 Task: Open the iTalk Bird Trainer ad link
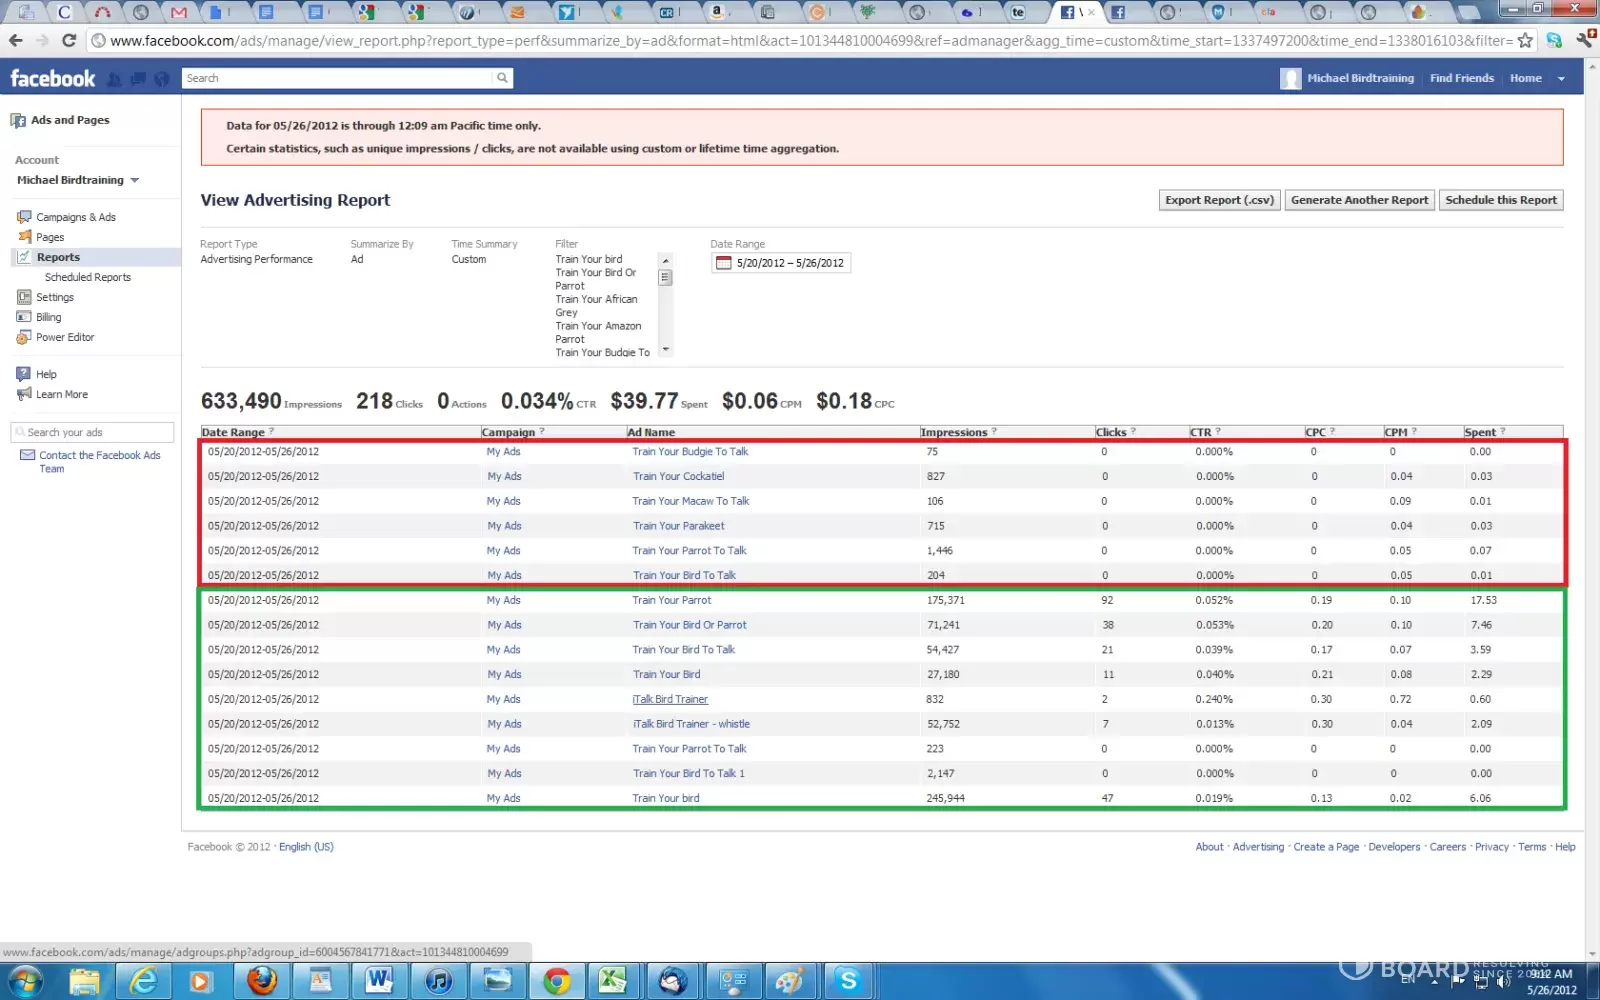[670, 699]
